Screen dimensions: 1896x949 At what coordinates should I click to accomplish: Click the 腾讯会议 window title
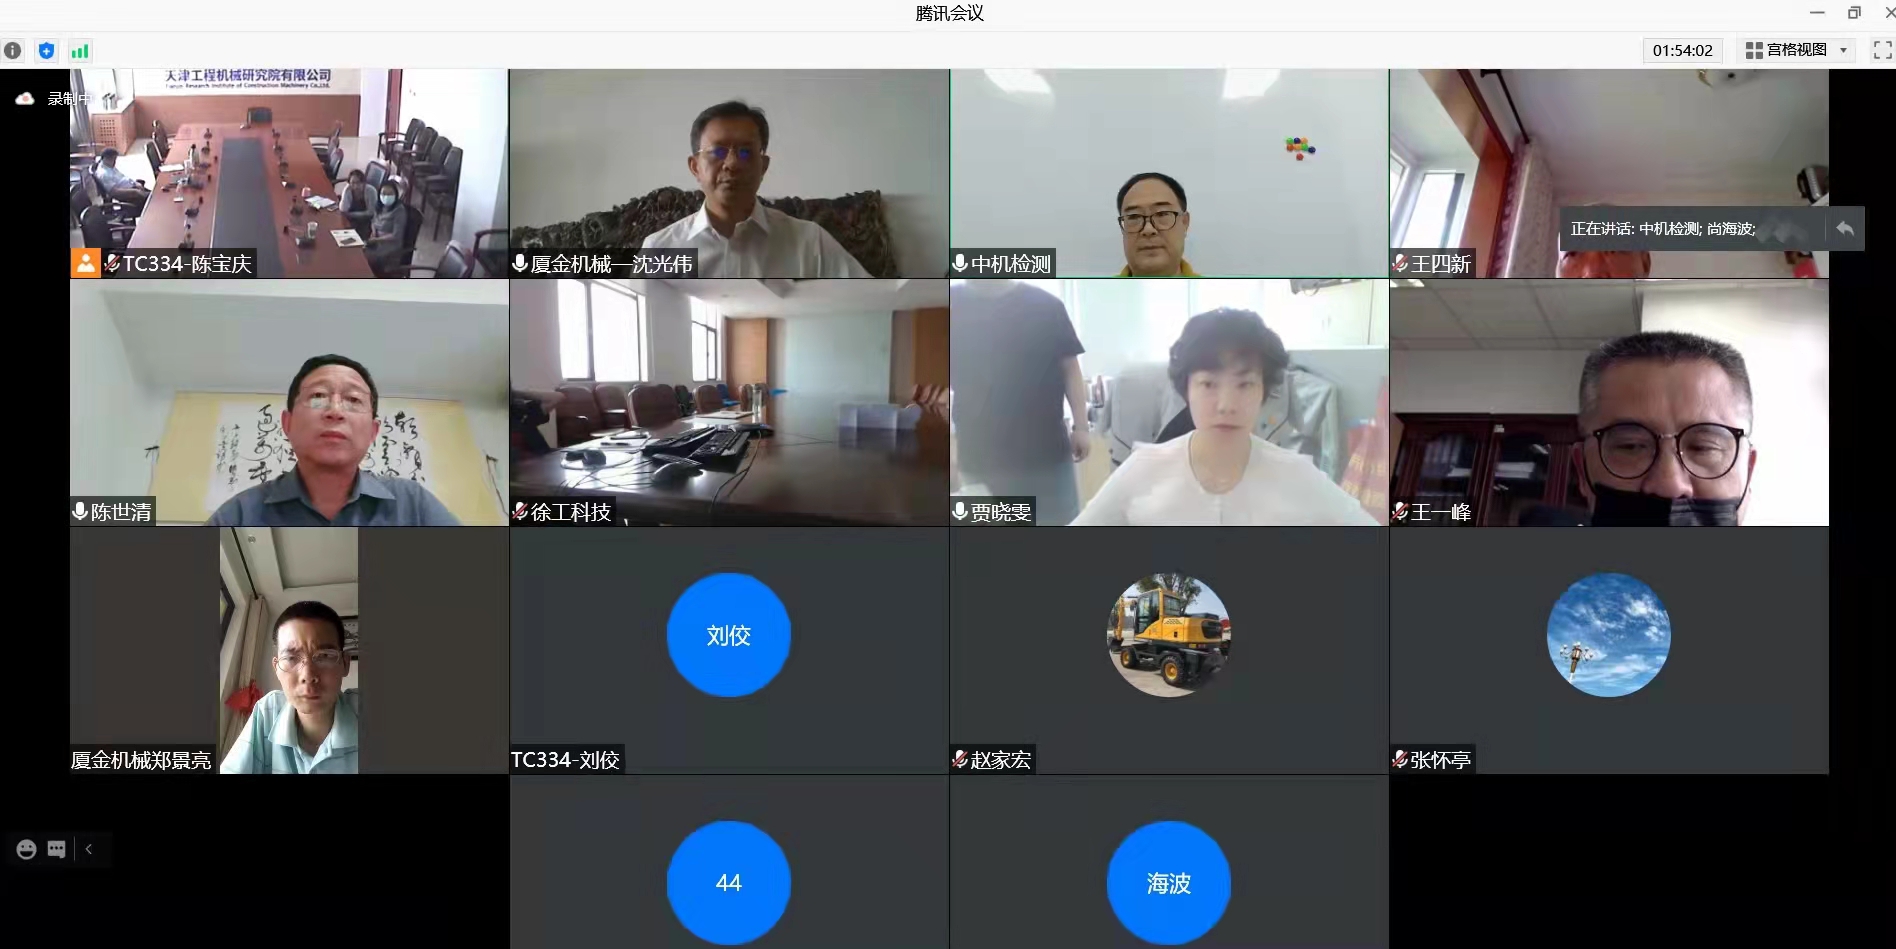950,13
